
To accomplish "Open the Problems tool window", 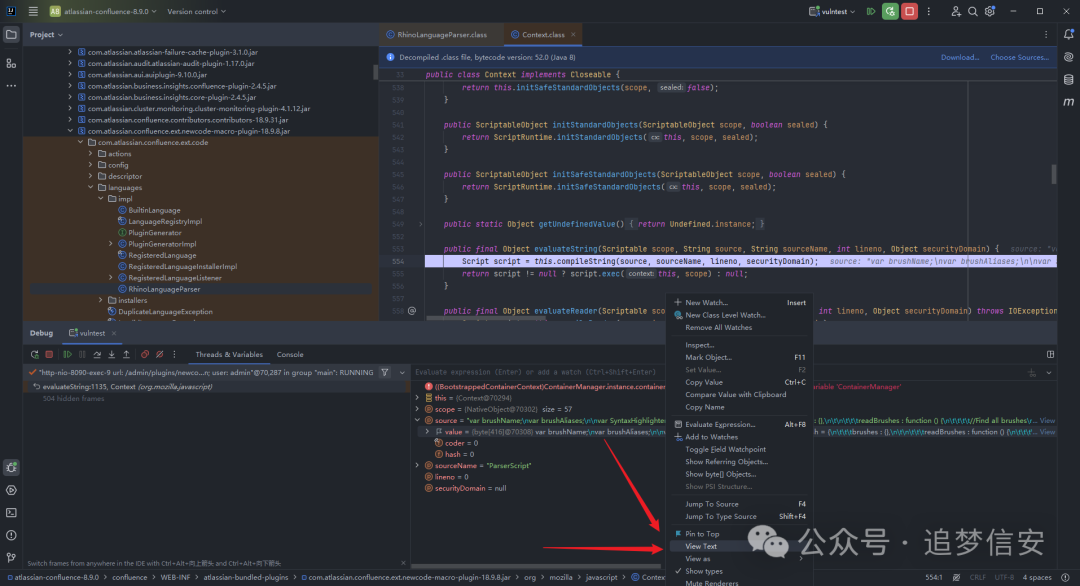I will click(x=11, y=535).
